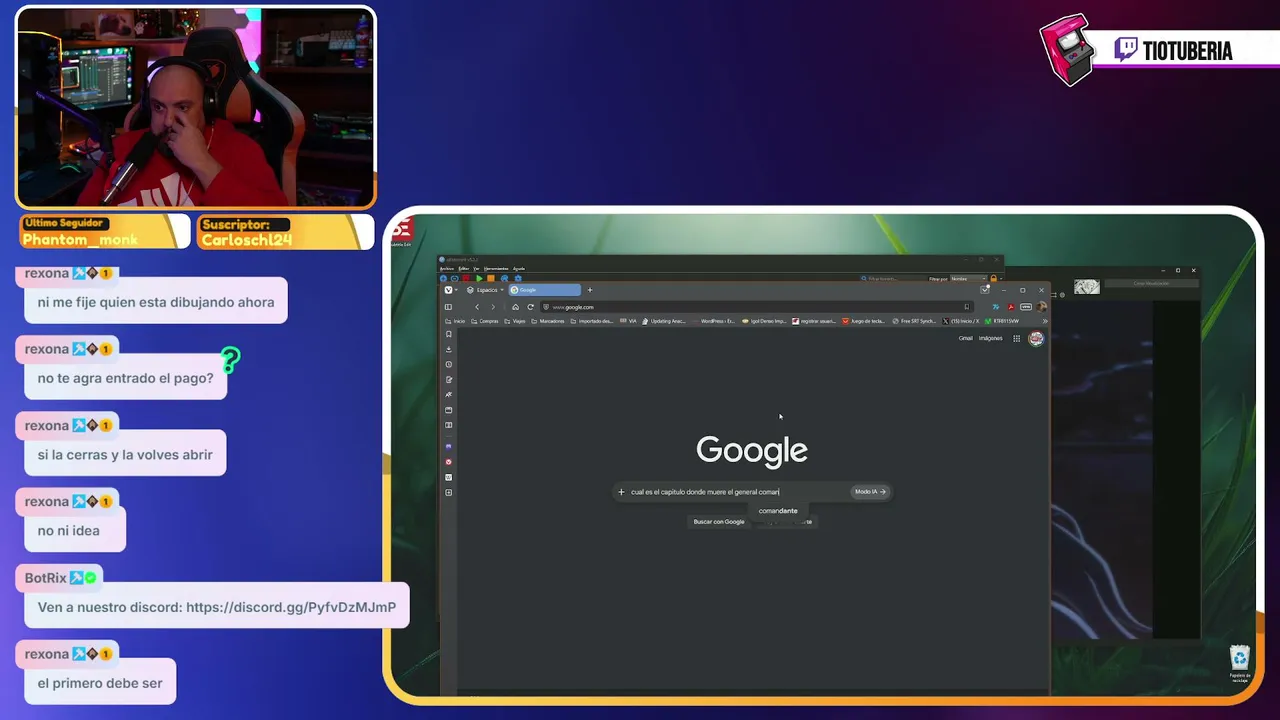Open the WordPress bookmark
Screen dimensions: 1280x720
click(714, 321)
